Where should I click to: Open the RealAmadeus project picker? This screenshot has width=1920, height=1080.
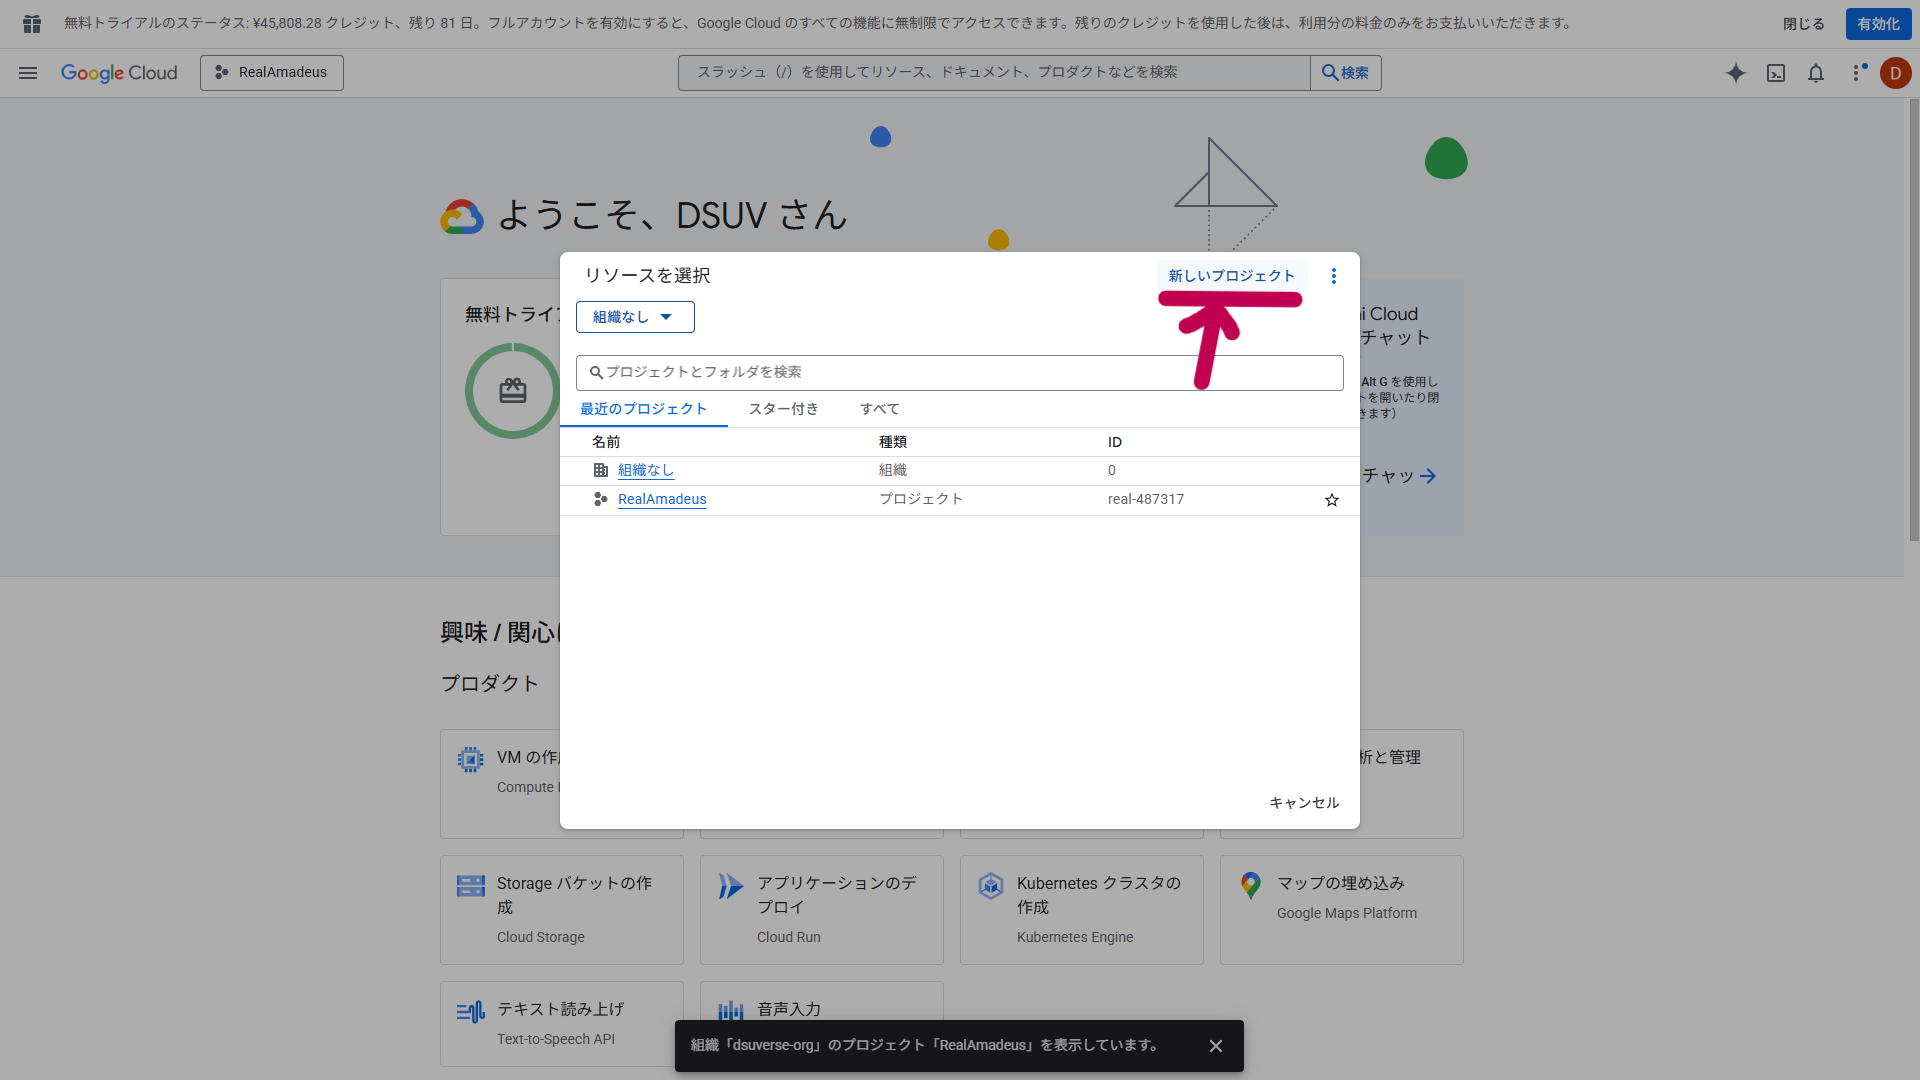click(x=272, y=73)
